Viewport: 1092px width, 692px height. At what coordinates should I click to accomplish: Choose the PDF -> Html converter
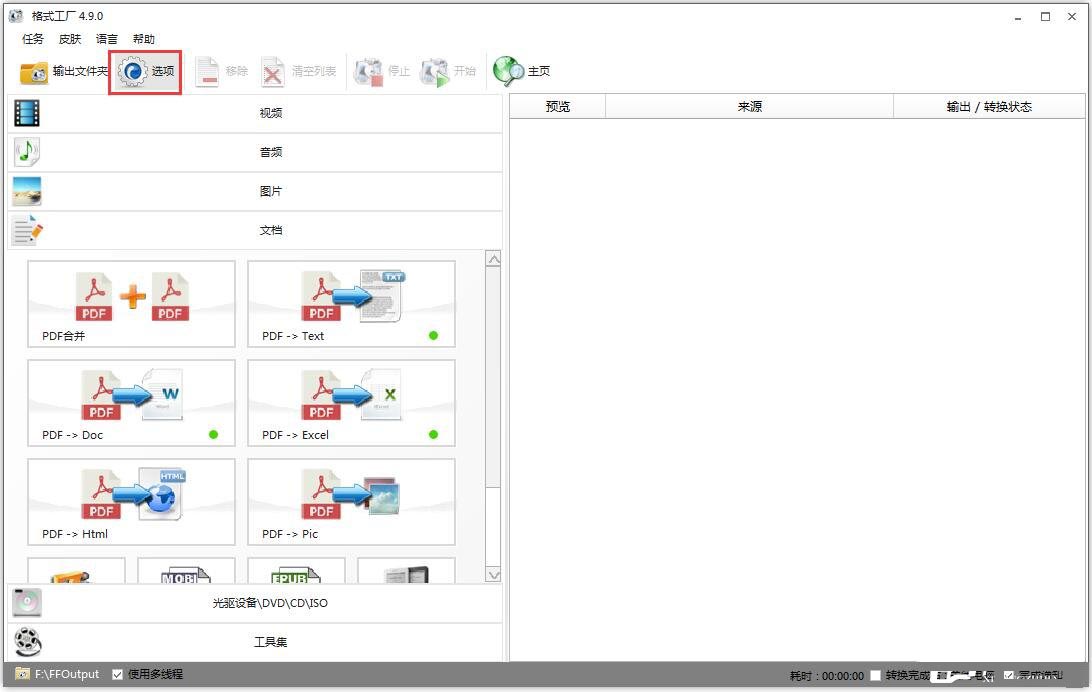point(132,502)
